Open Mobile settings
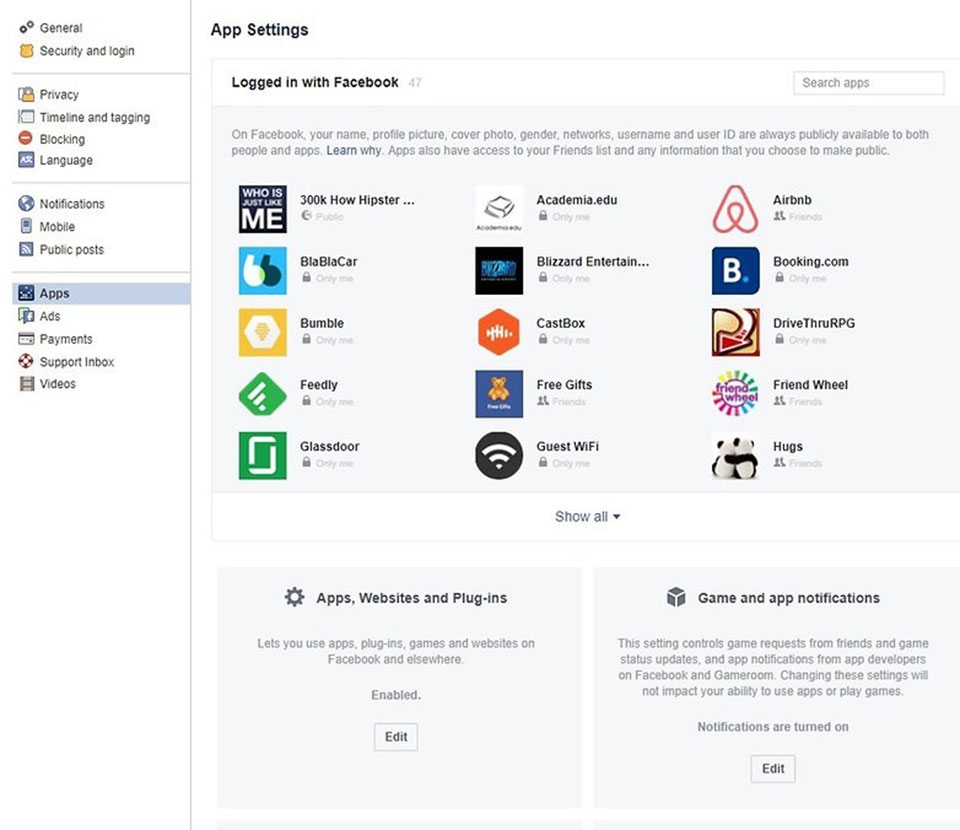 pyautogui.click(x=57, y=226)
